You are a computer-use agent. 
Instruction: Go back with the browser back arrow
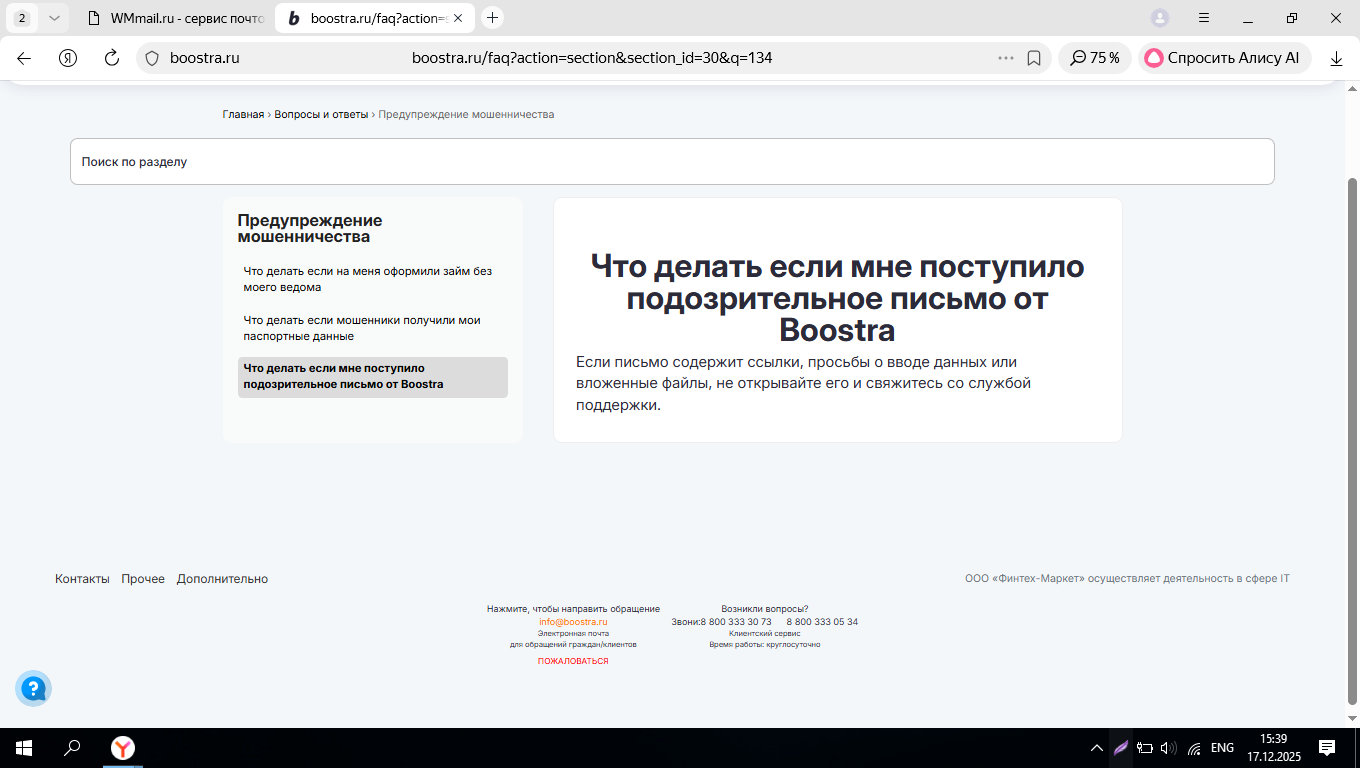coord(24,58)
